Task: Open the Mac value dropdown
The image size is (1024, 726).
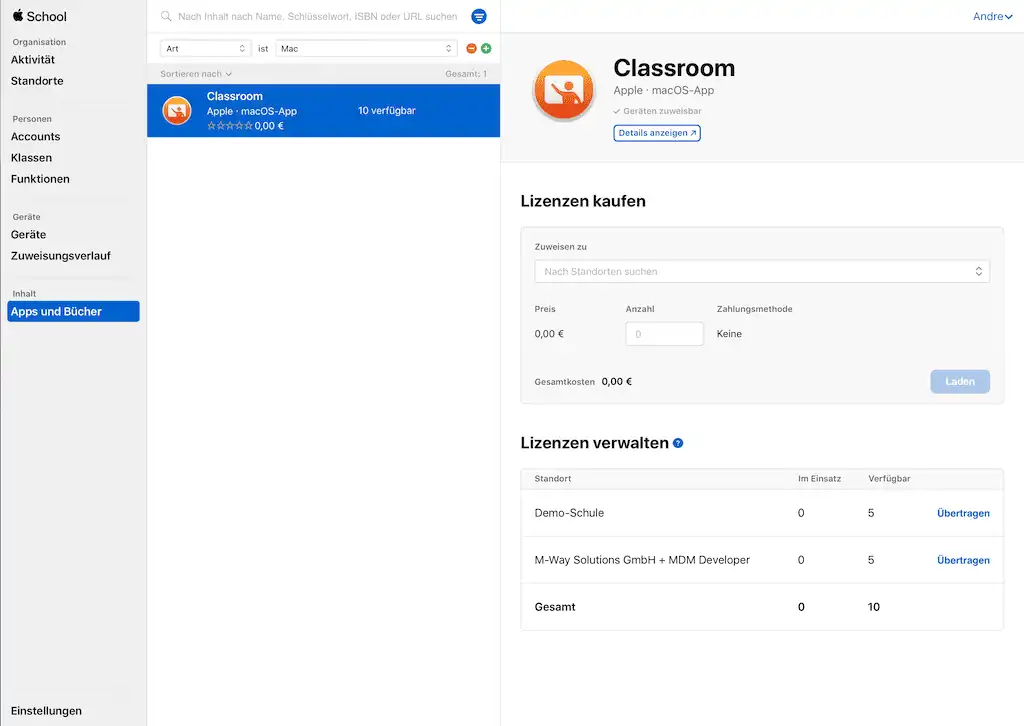Action: pos(366,48)
